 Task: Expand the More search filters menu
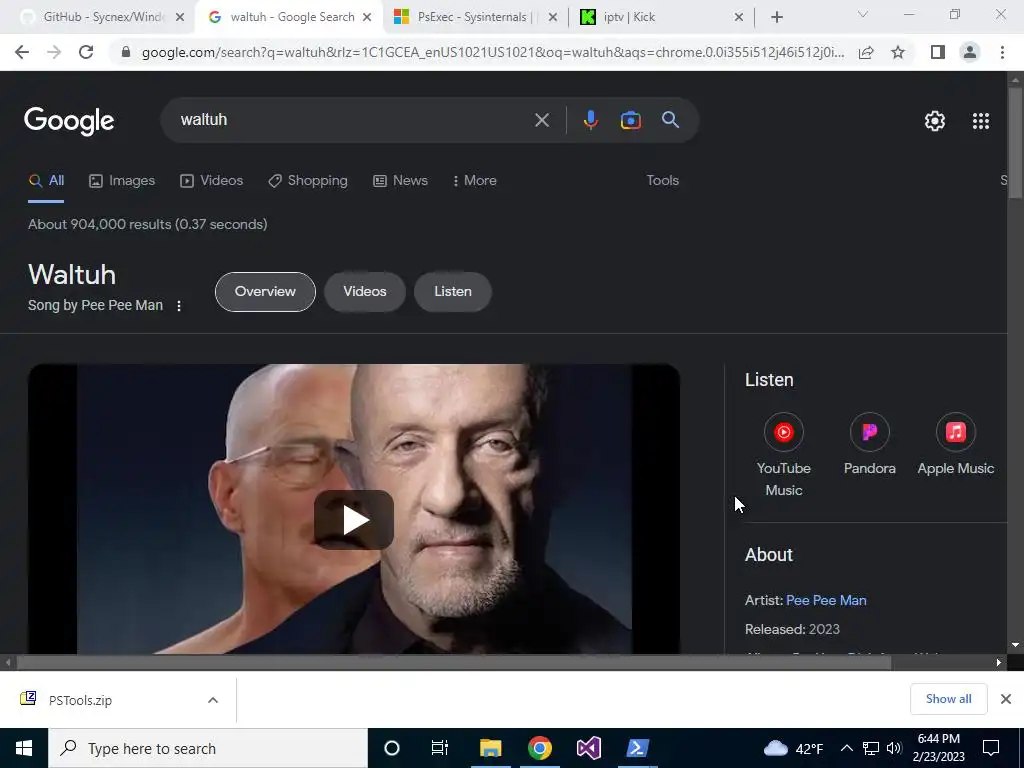click(475, 180)
